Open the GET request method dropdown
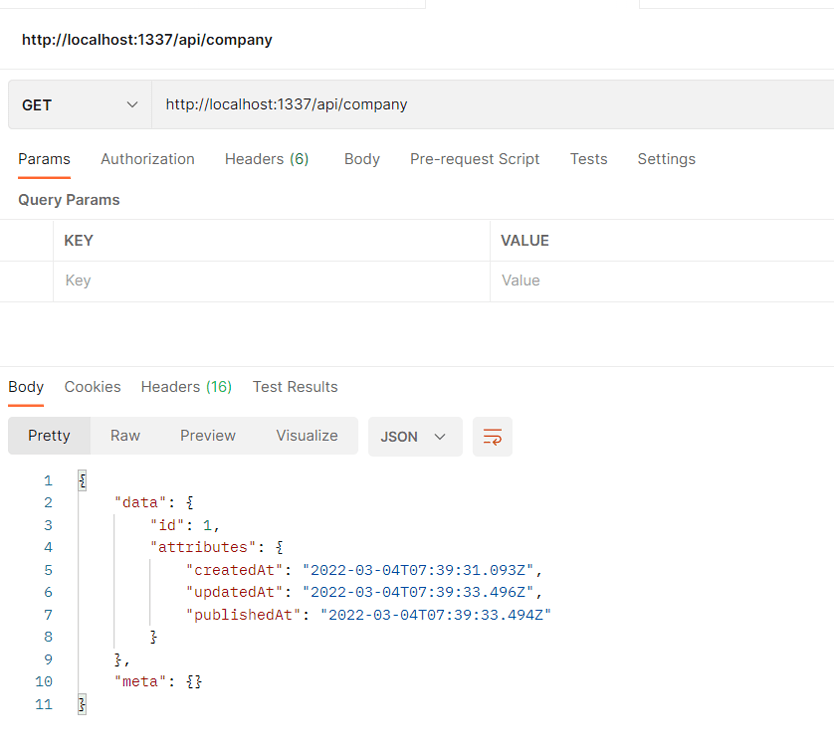Image resolution: width=834 pixels, height=750 pixels. point(79,104)
